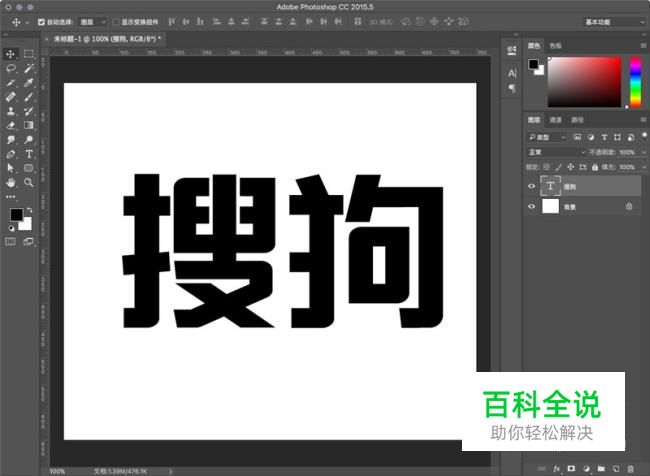Switch to the Paths (路径) tab
650x476 pixels.
[x=577, y=120]
